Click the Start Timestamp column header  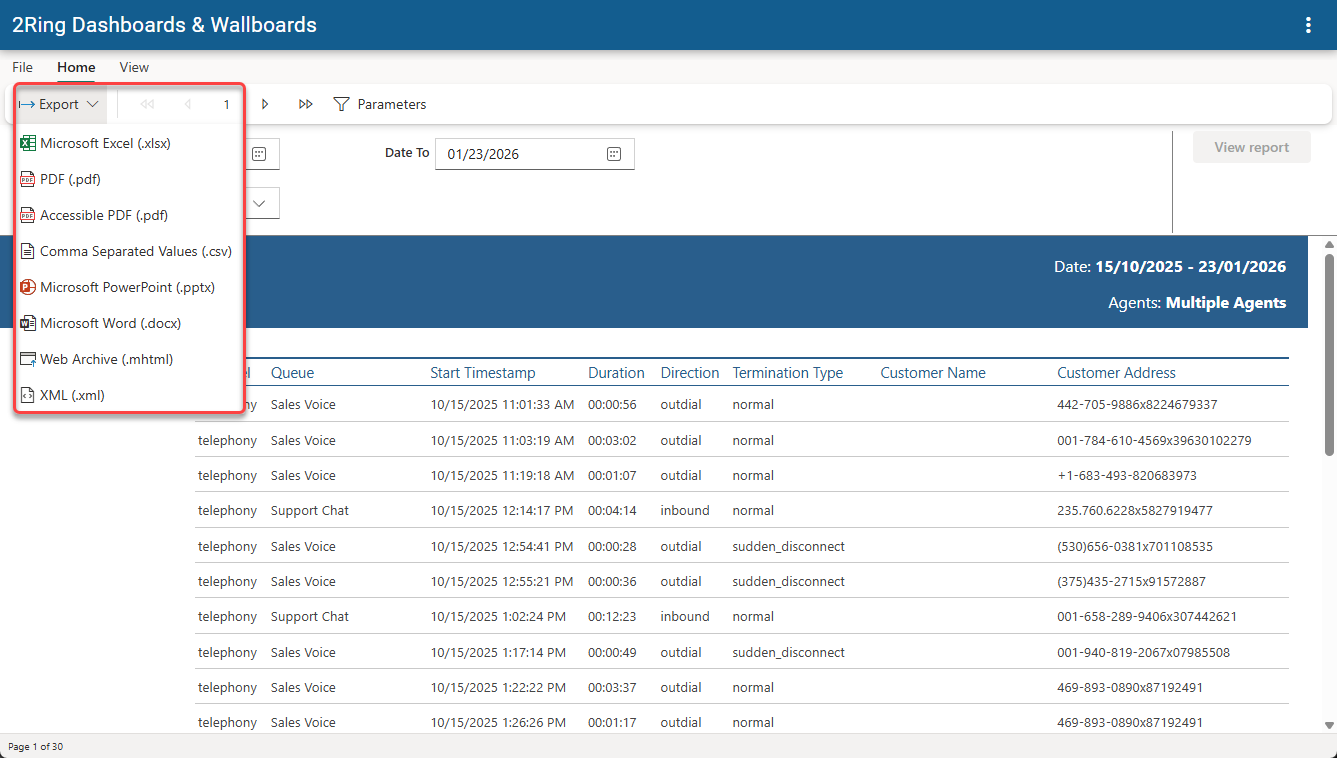[x=483, y=373]
